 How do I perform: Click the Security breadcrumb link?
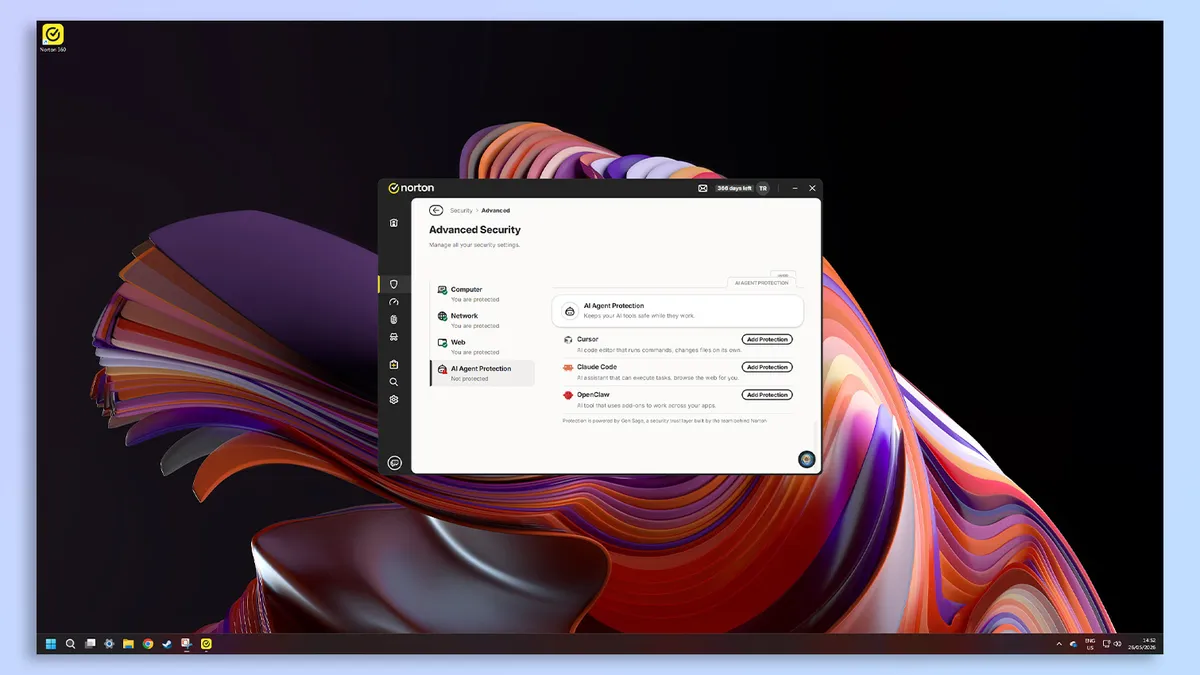(461, 211)
